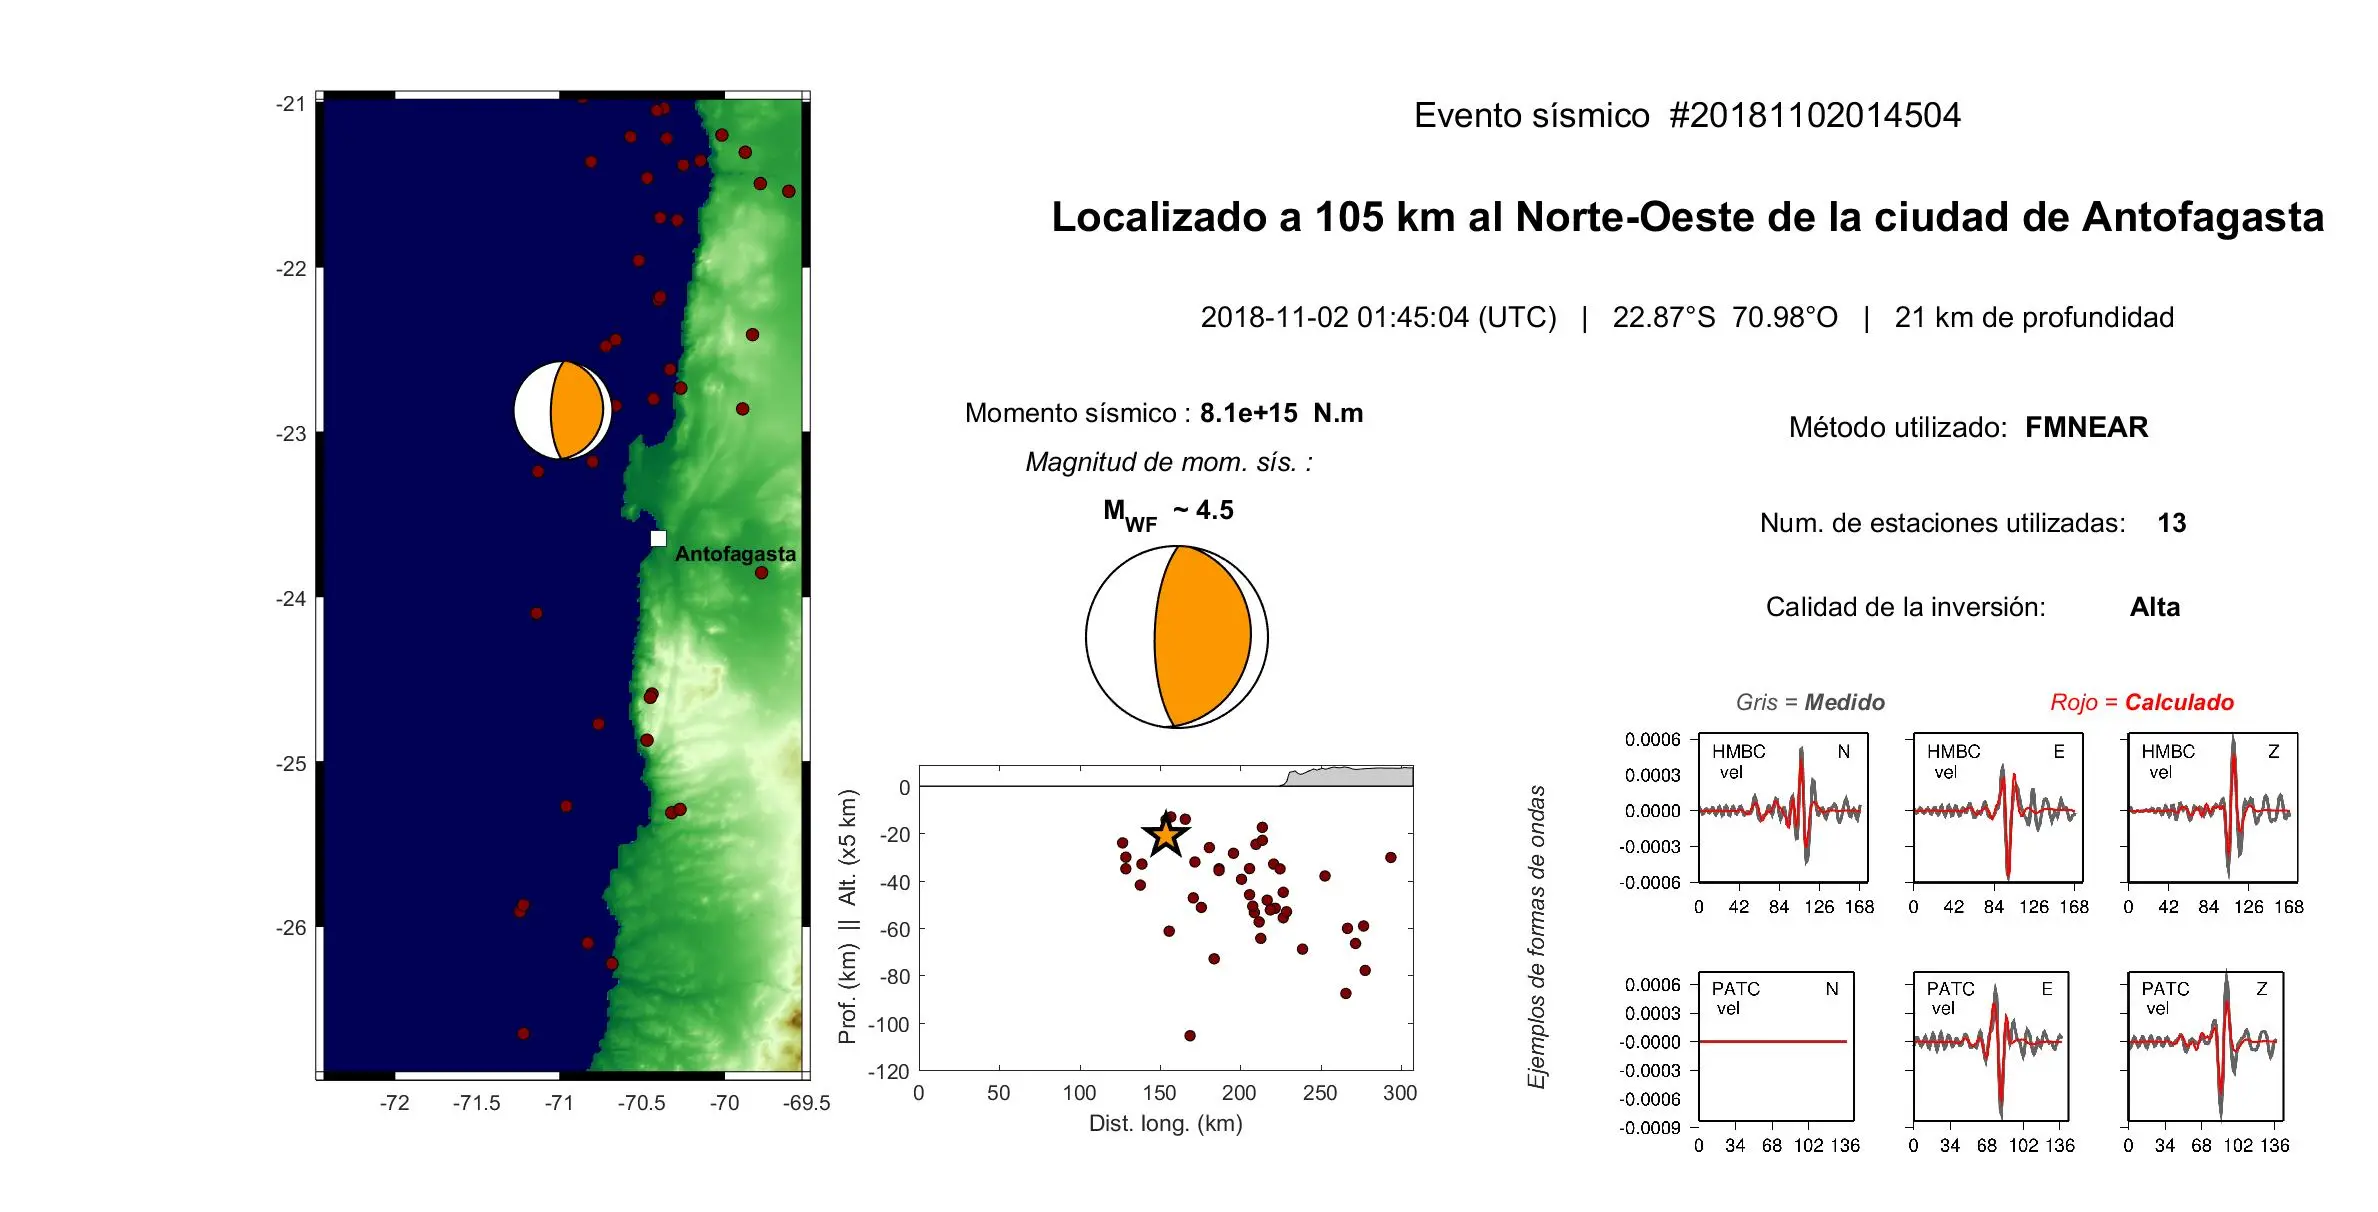Click the Antofagasta label on the map
This screenshot has height=1212, width=2378.
(735, 554)
